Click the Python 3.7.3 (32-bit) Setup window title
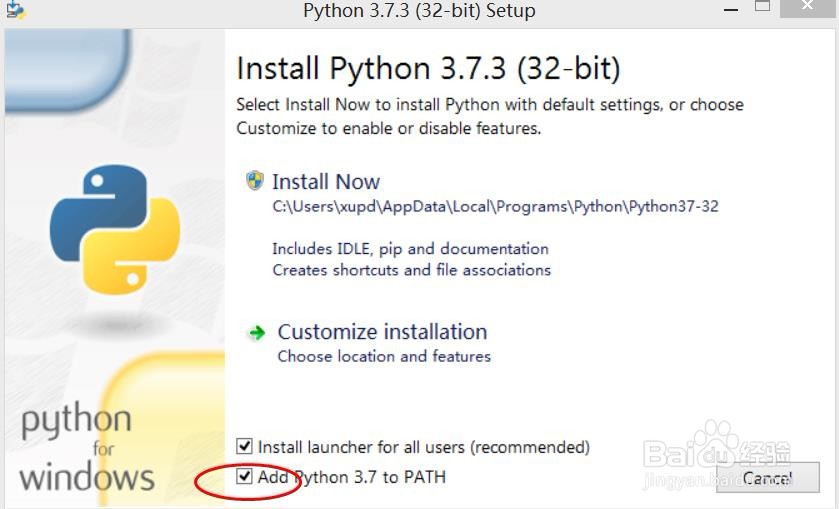 [419, 11]
